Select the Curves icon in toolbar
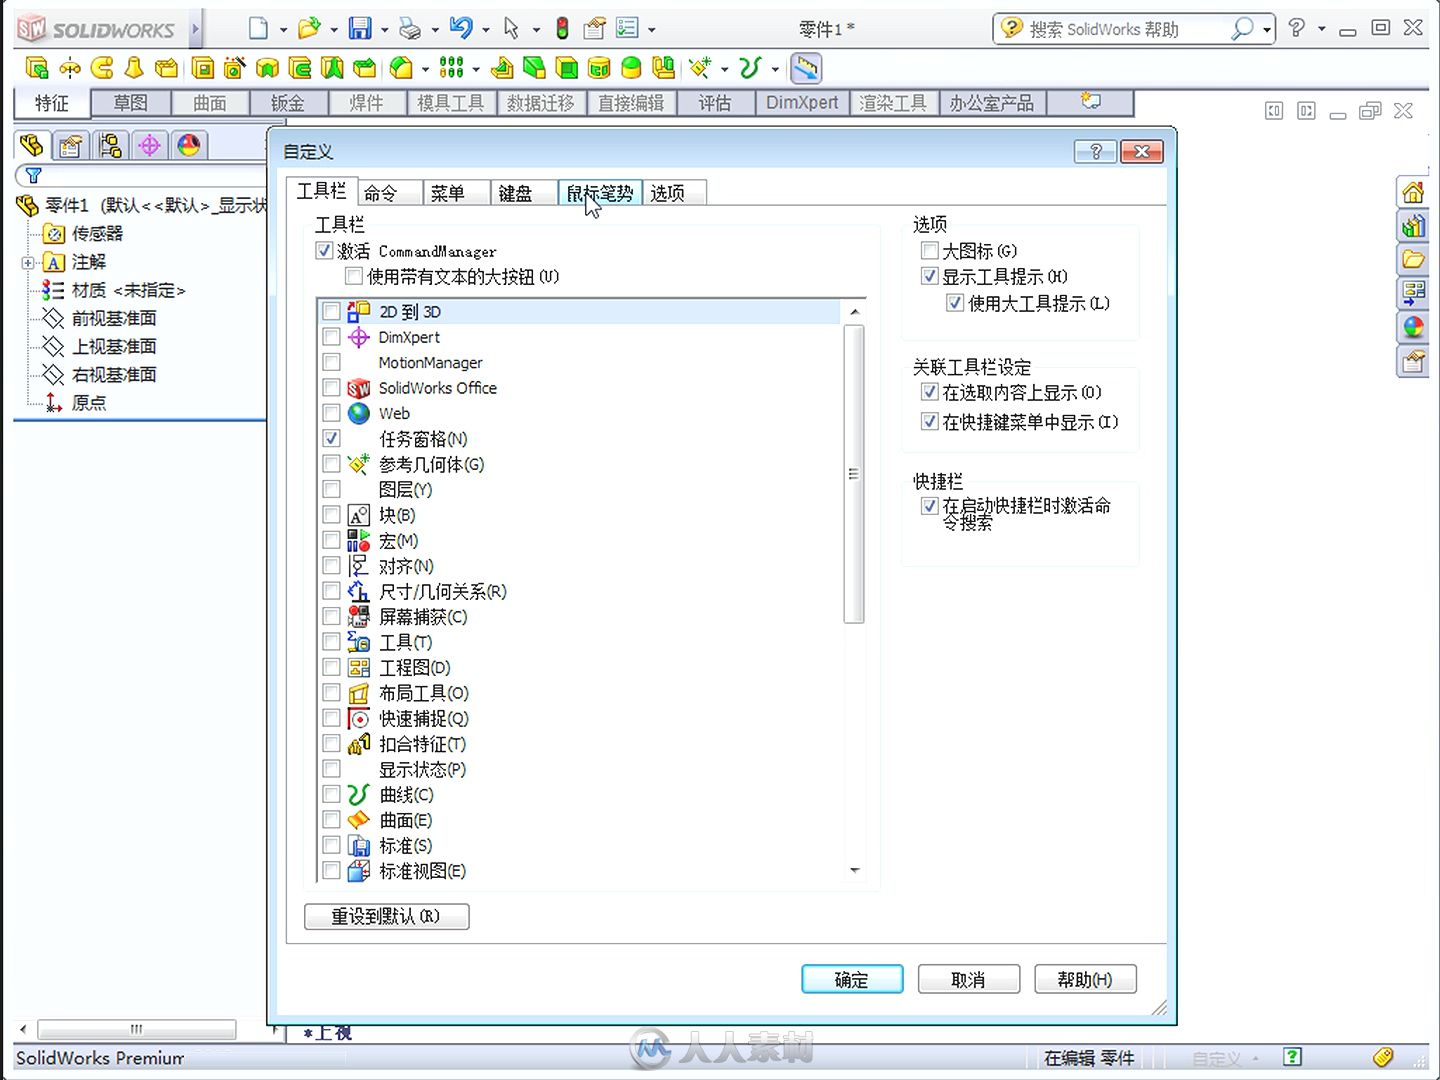The width and height of the screenshot is (1440, 1080). [750, 68]
